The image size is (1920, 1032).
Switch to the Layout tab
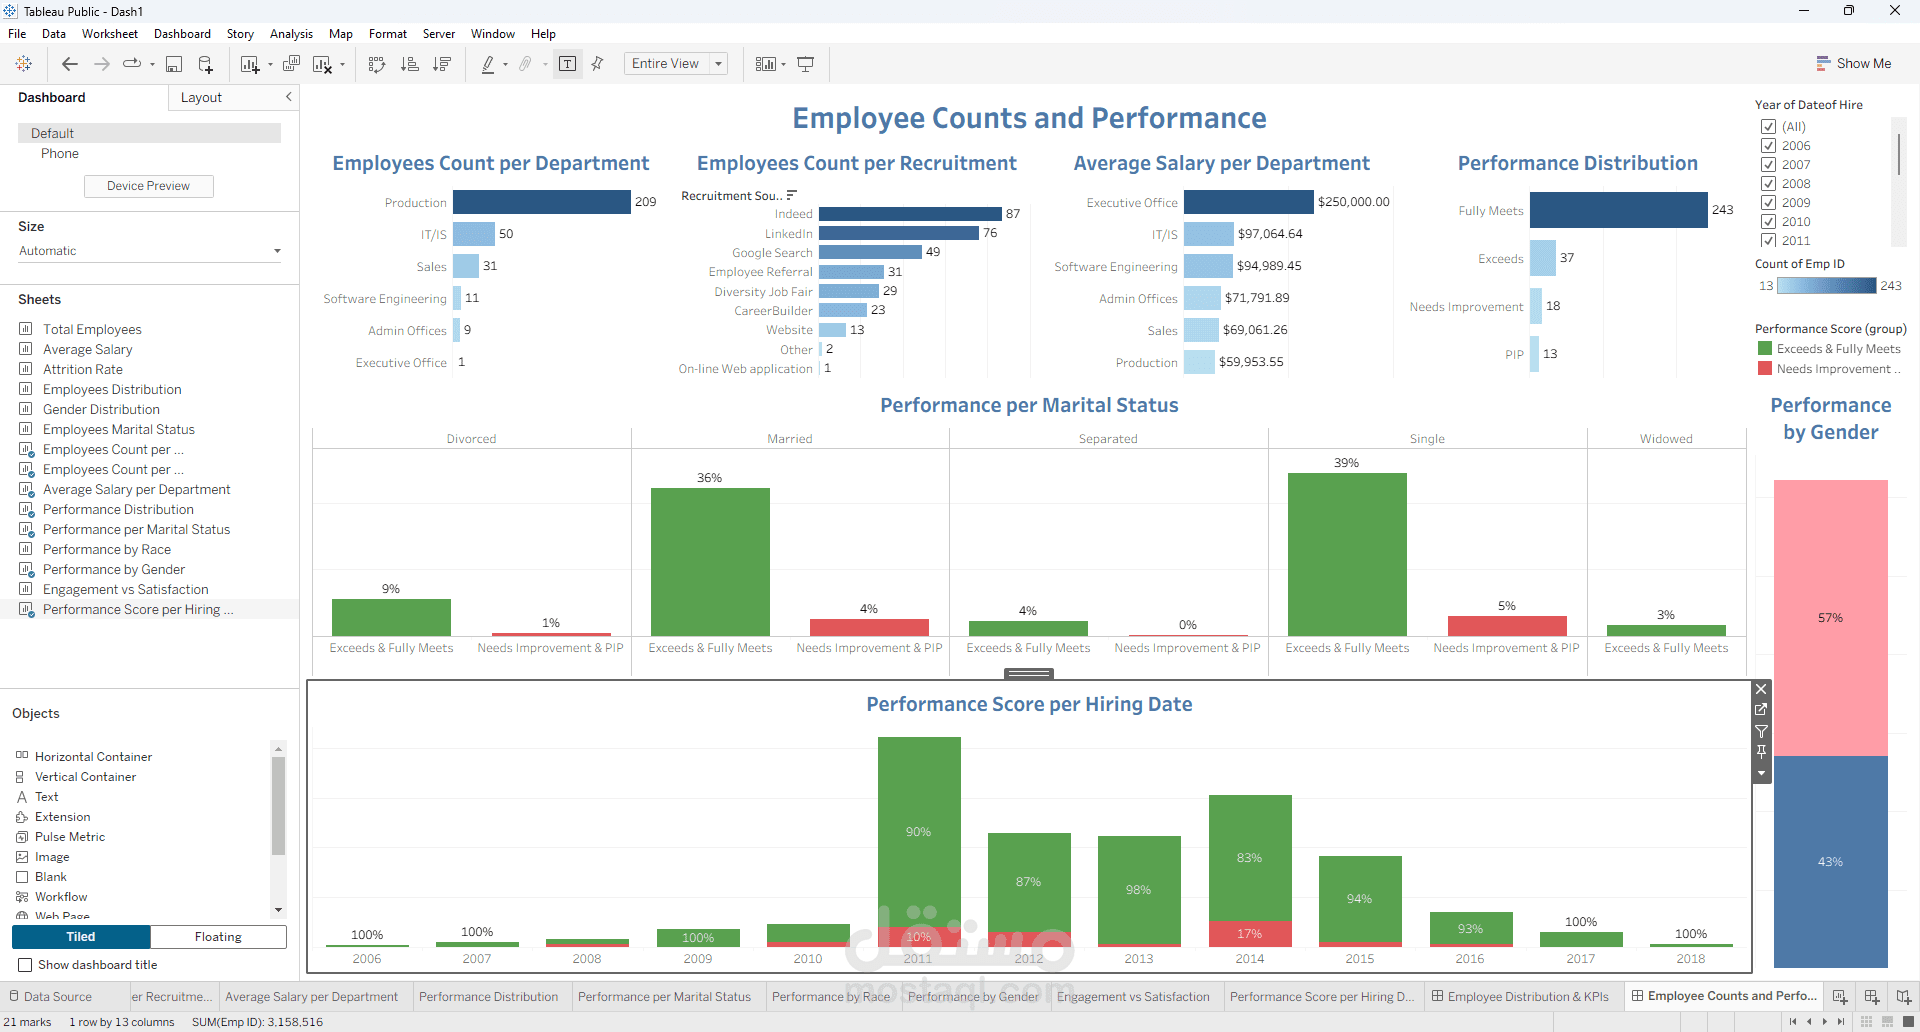pyautogui.click(x=201, y=97)
